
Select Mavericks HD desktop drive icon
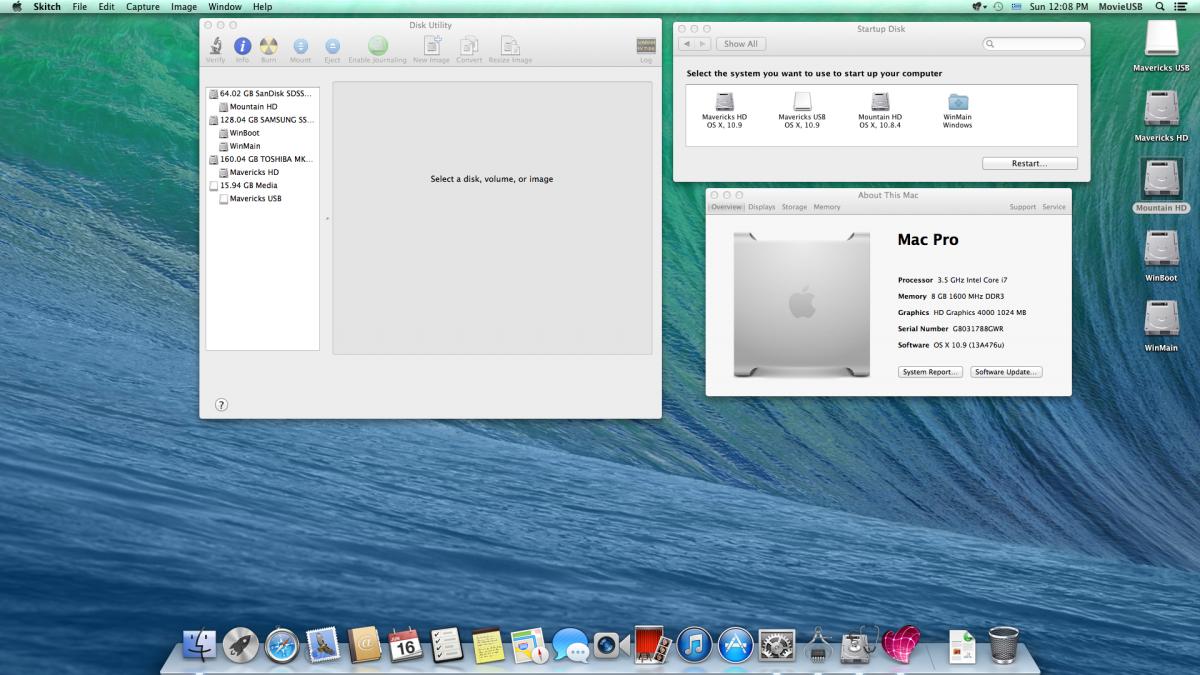click(1161, 116)
